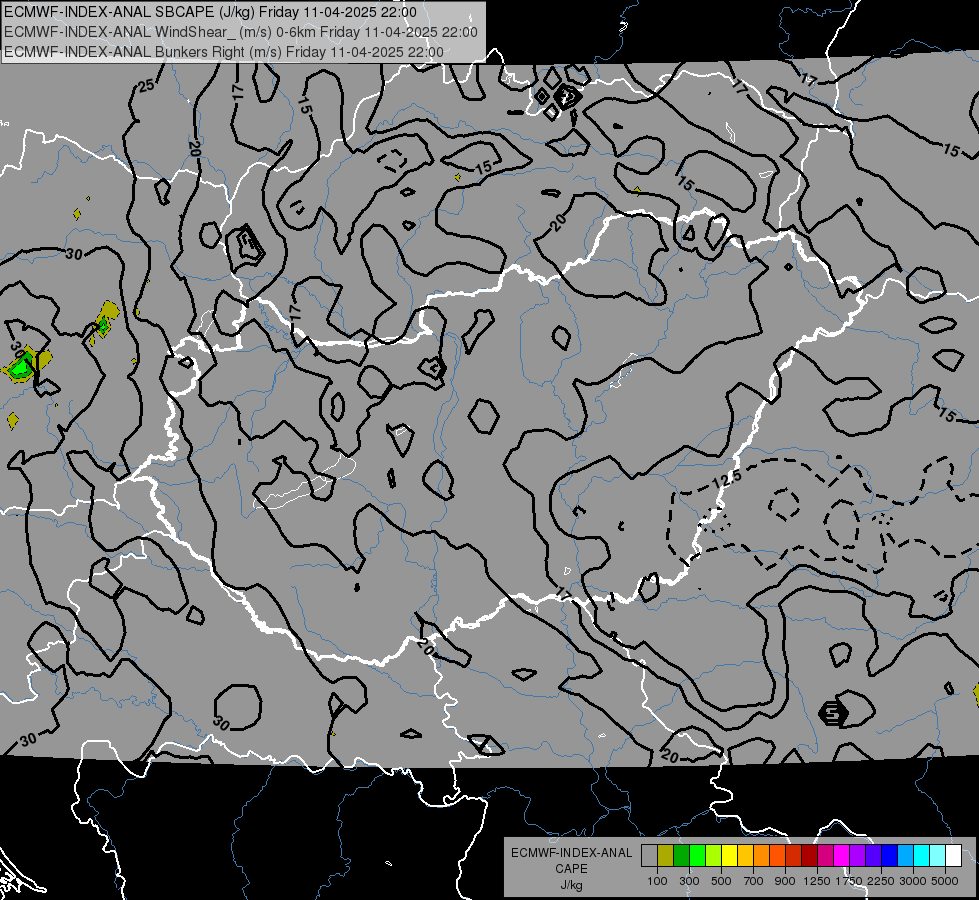
Task: Click the pale cyan legend swatch
Action: [x=938, y=855]
